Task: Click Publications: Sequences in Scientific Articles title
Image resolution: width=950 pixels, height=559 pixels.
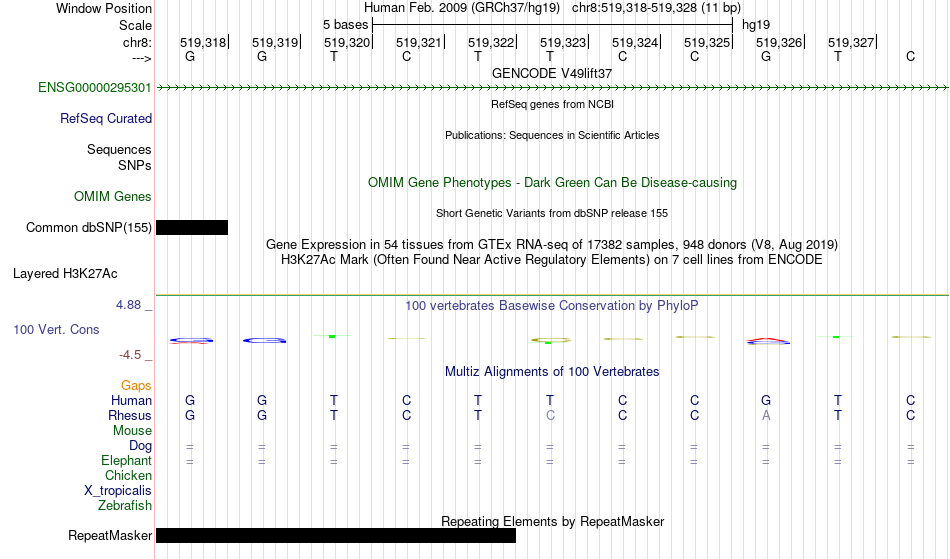Action: [x=552, y=135]
